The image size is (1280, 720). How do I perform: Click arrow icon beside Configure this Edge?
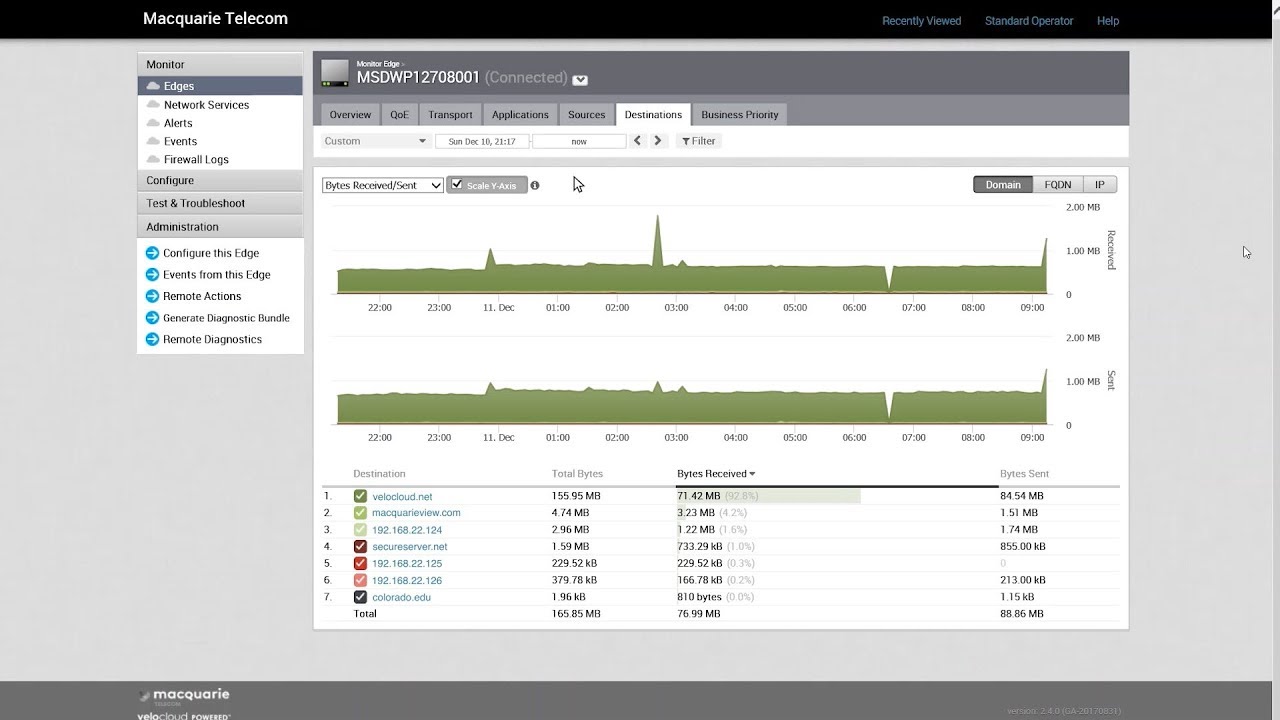152,253
